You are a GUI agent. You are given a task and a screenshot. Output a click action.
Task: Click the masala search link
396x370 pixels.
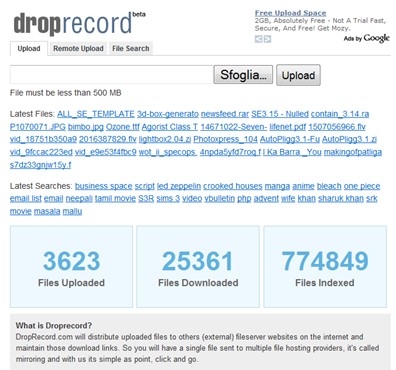pos(47,211)
